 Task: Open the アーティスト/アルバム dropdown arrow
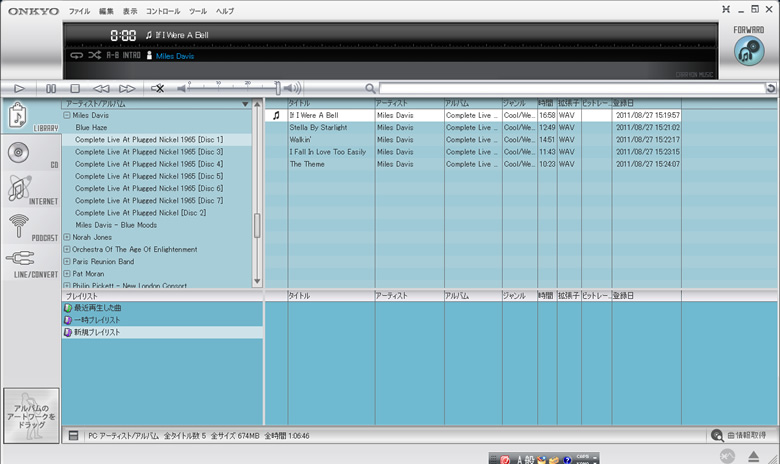coord(245,104)
